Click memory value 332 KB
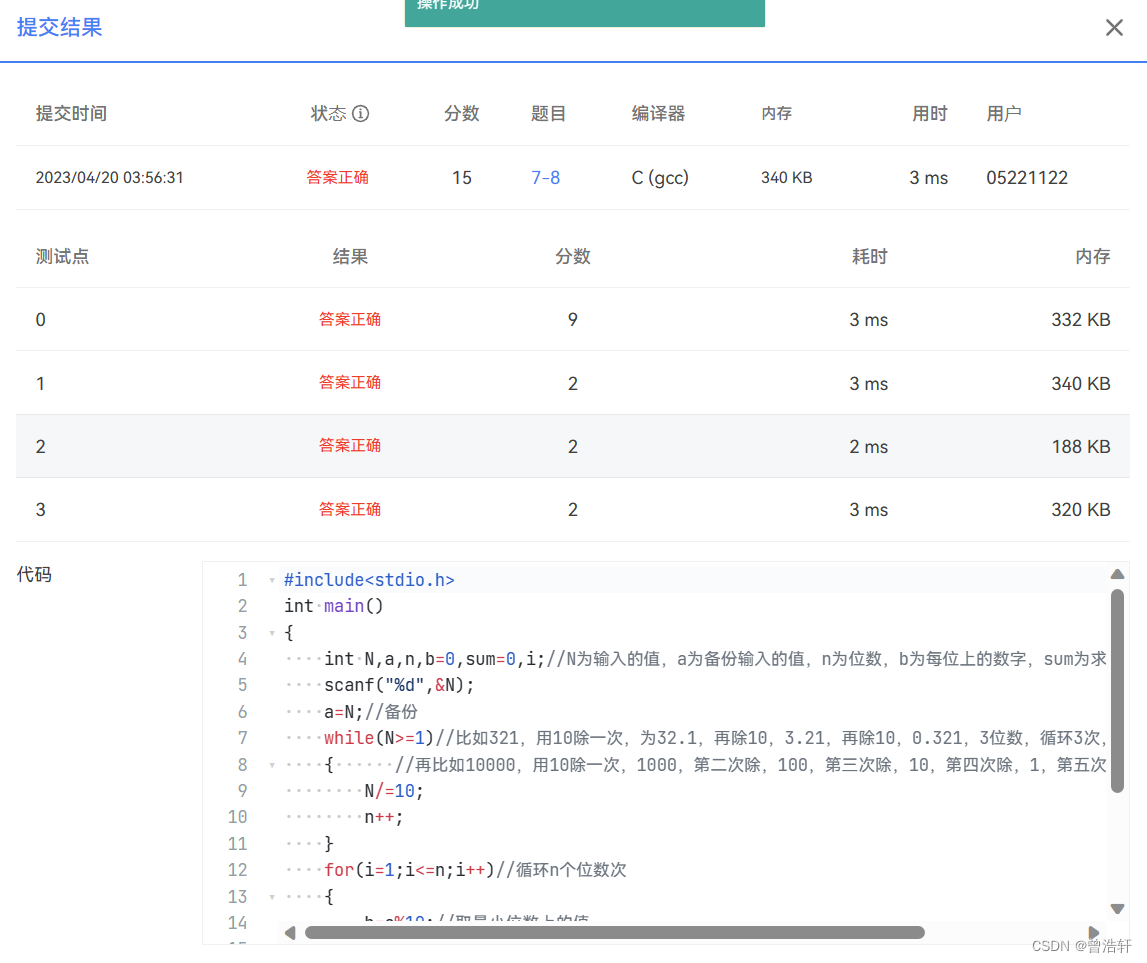 [1080, 320]
